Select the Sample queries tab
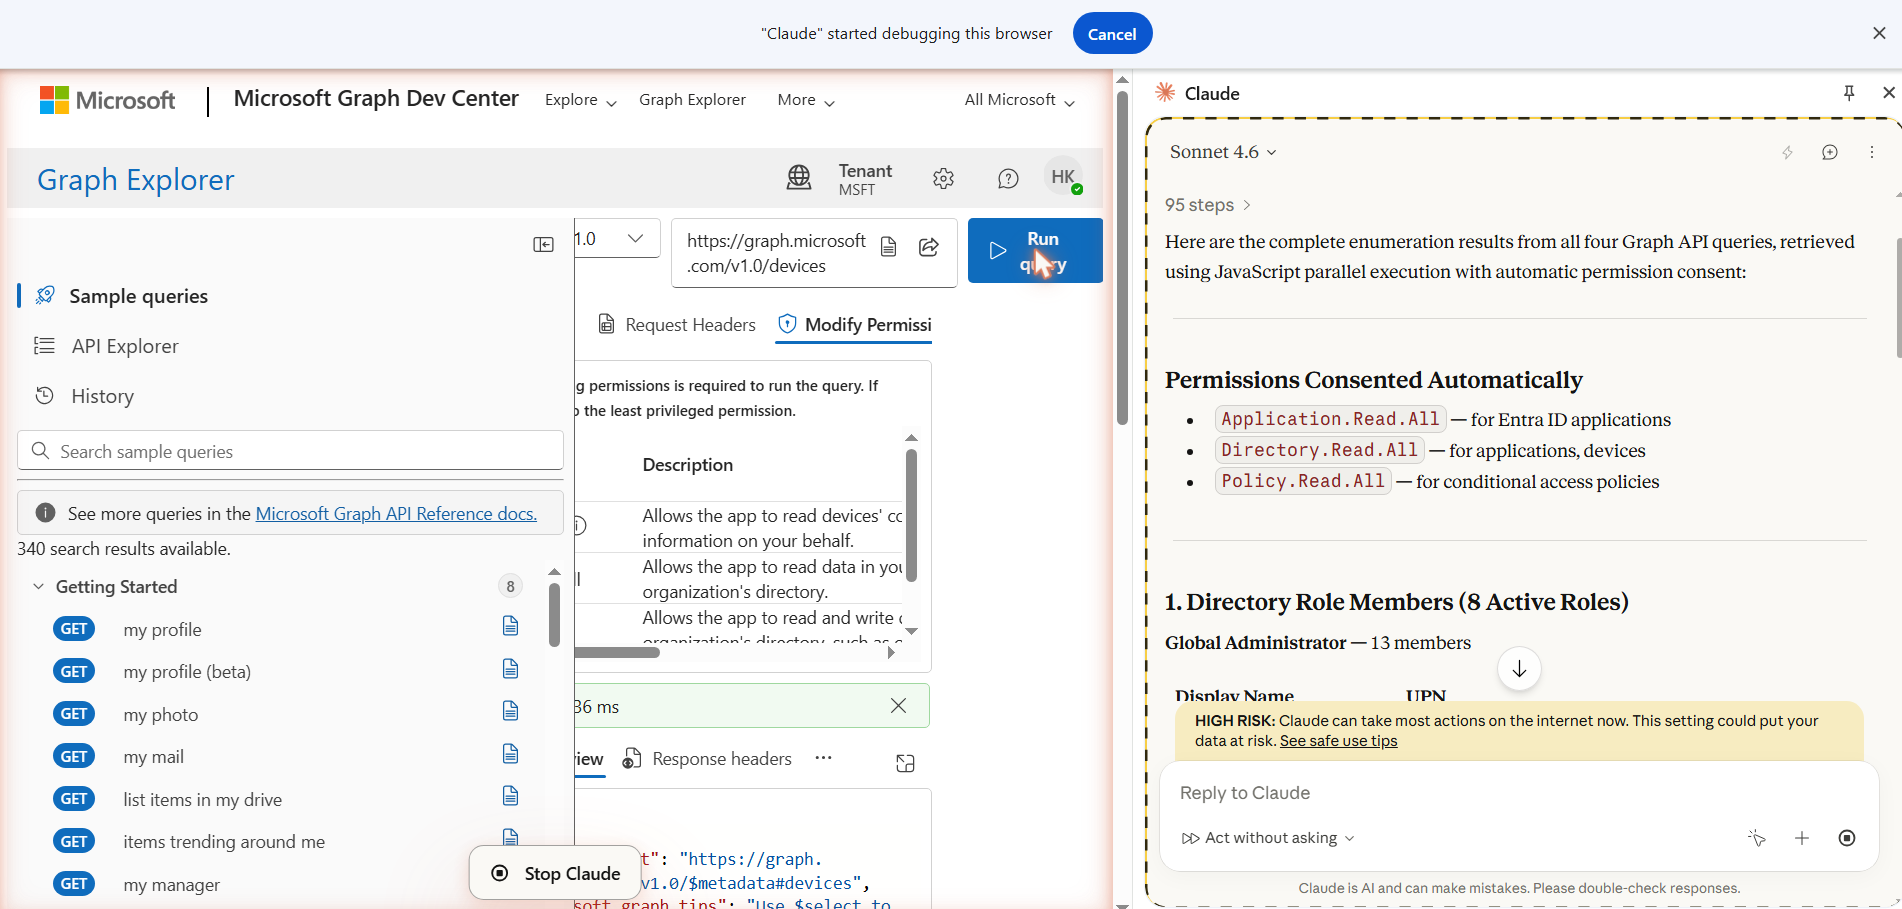The height and width of the screenshot is (909, 1902). [x=139, y=296]
